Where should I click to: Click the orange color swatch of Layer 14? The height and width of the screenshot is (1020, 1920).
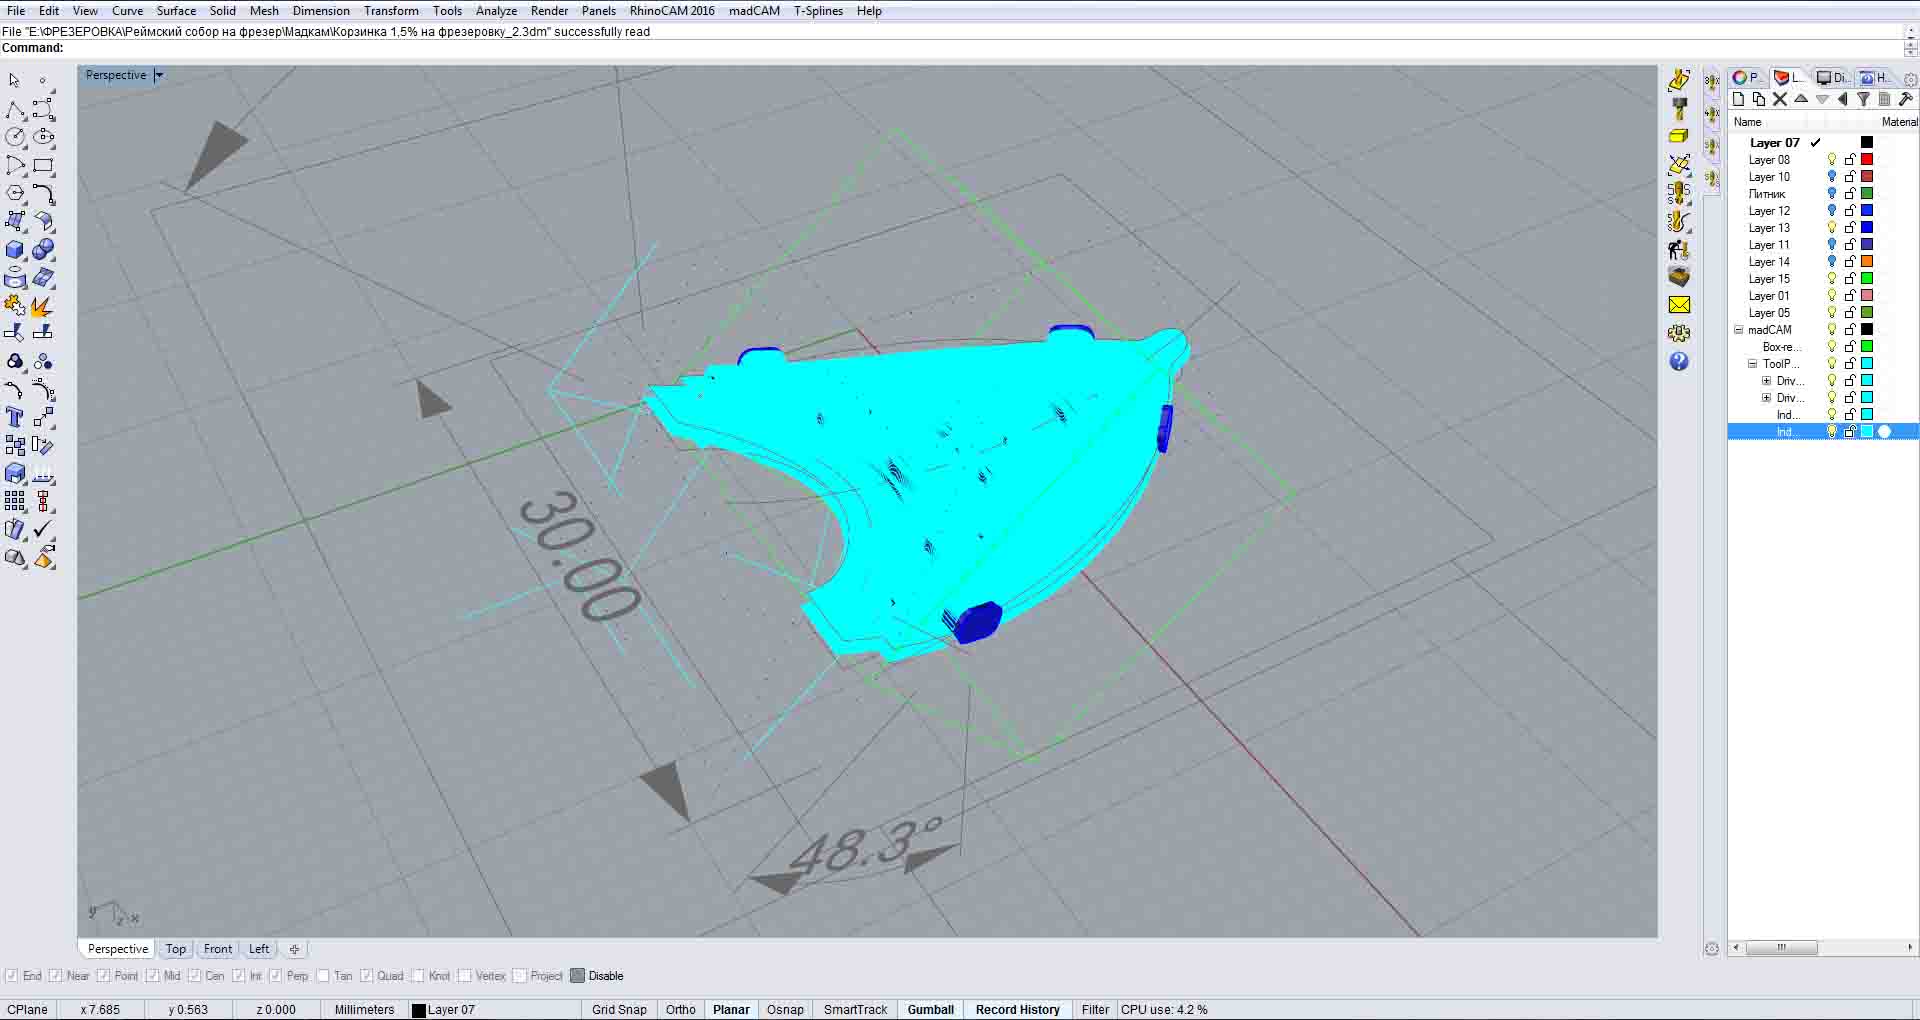pyautogui.click(x=1866, y=262)
